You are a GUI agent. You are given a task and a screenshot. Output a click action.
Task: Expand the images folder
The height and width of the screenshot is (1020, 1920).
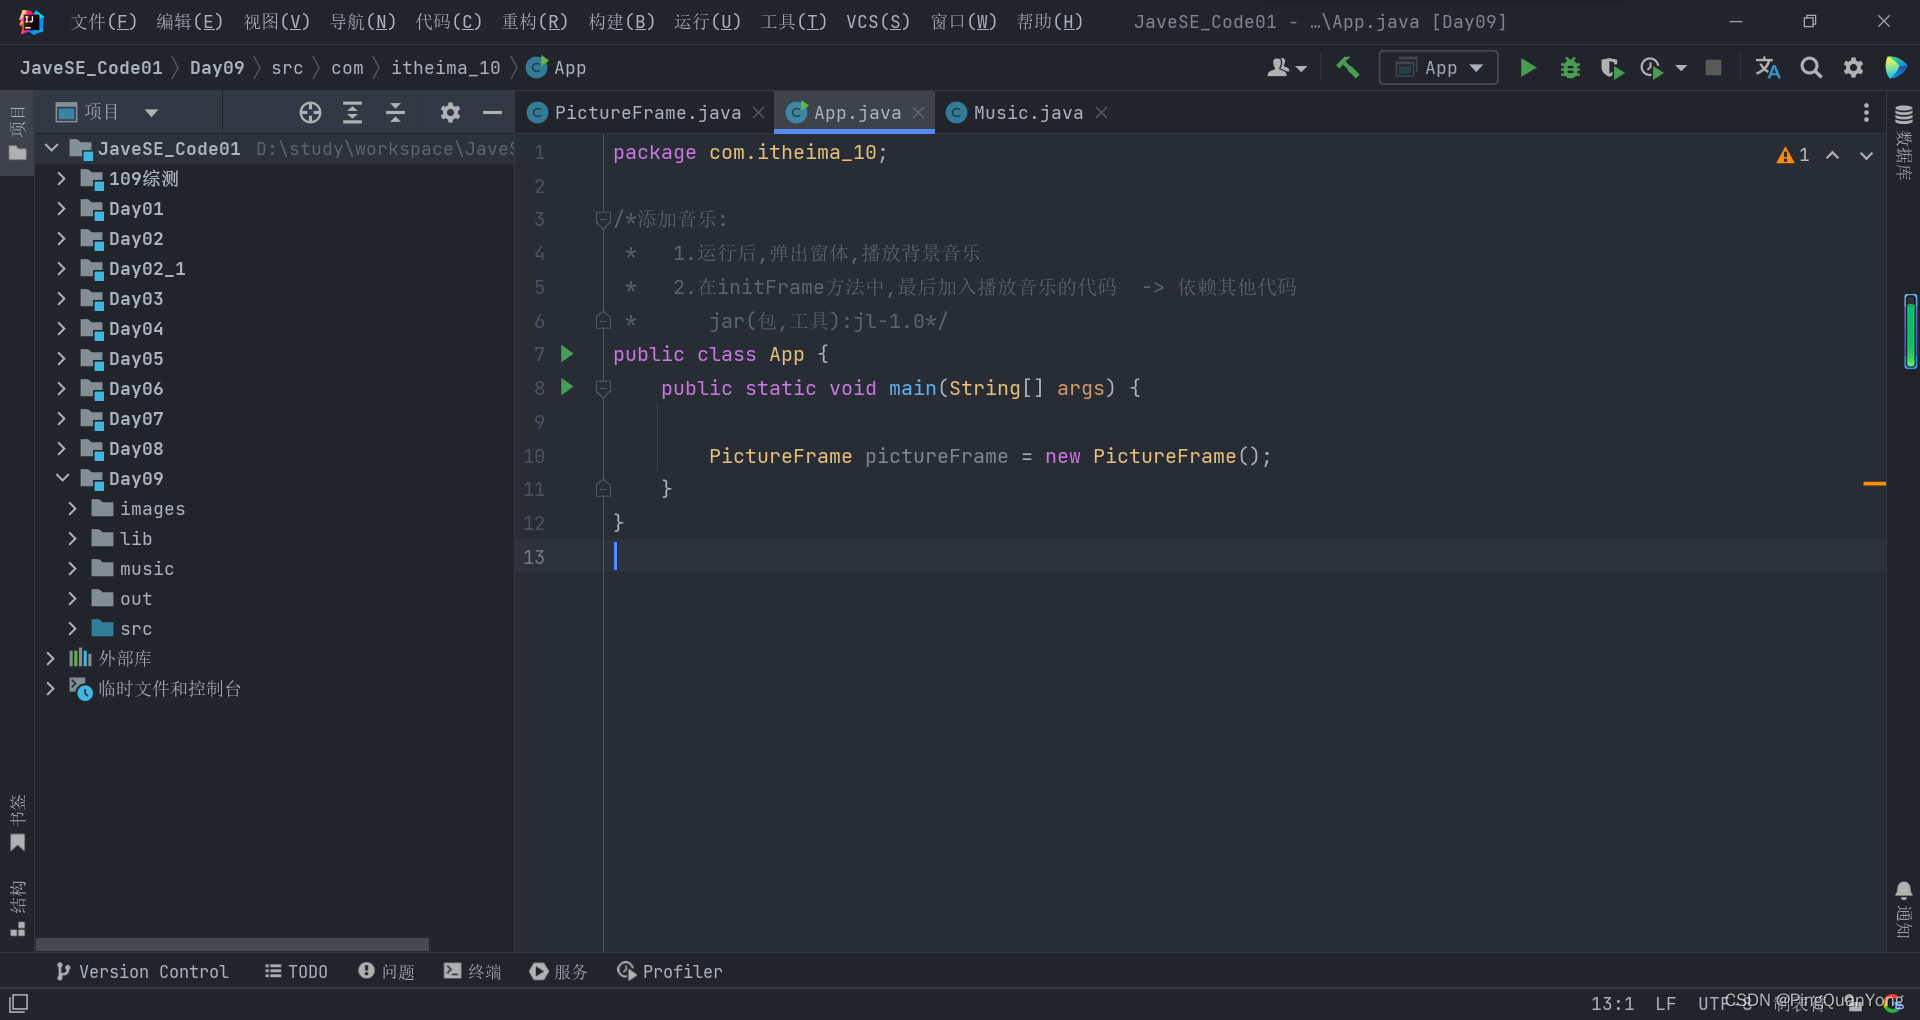[x=72, y=508]
